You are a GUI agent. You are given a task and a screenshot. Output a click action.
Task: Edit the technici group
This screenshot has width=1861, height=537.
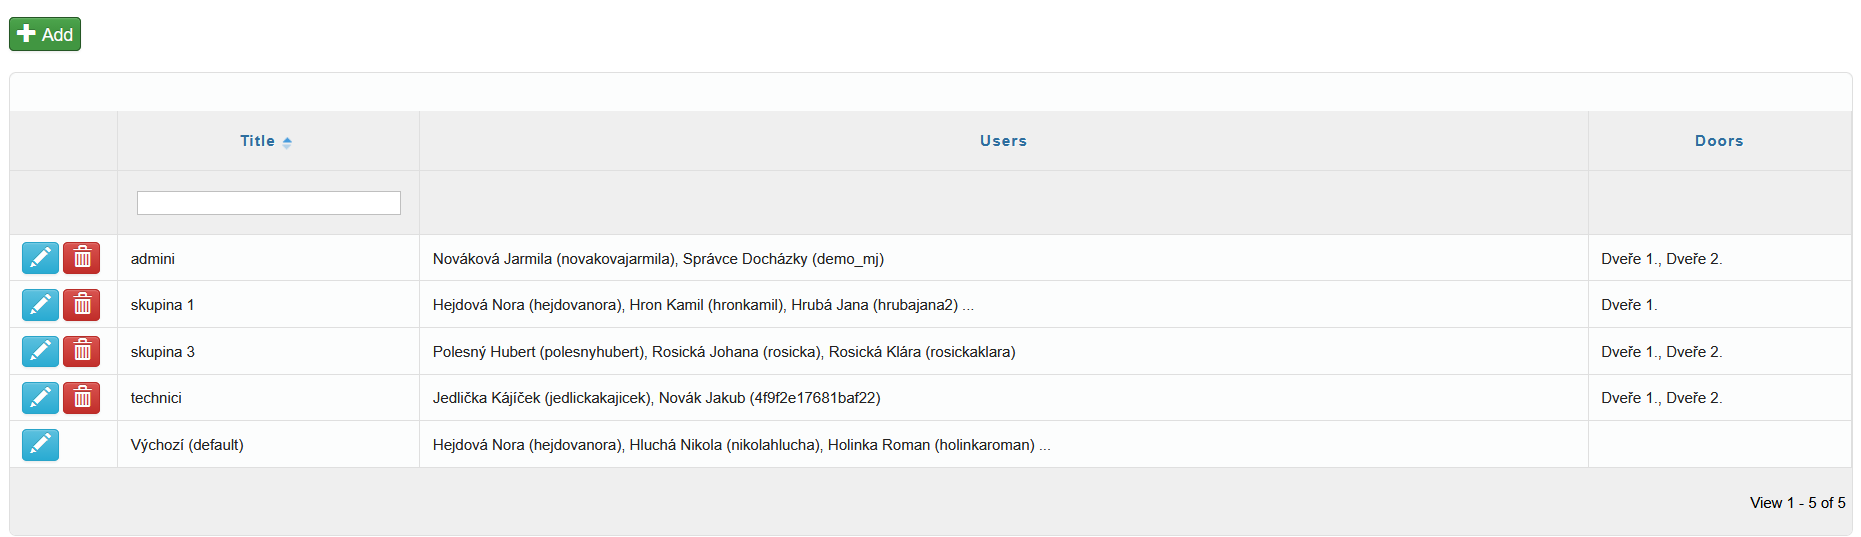click(x=40, y=398)
